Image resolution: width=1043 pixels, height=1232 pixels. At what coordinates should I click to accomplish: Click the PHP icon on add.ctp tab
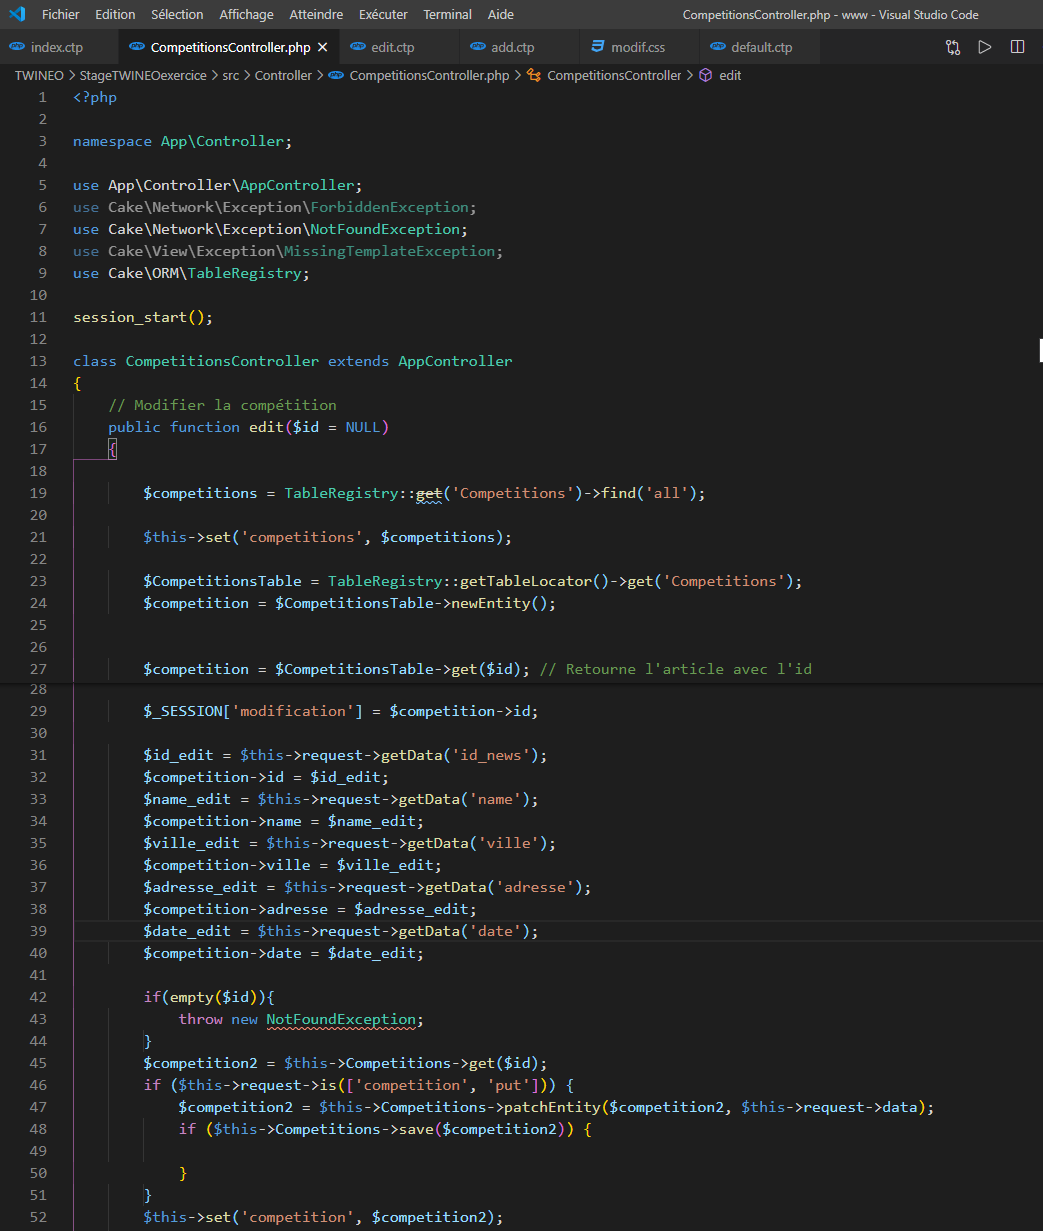(478, 47)
